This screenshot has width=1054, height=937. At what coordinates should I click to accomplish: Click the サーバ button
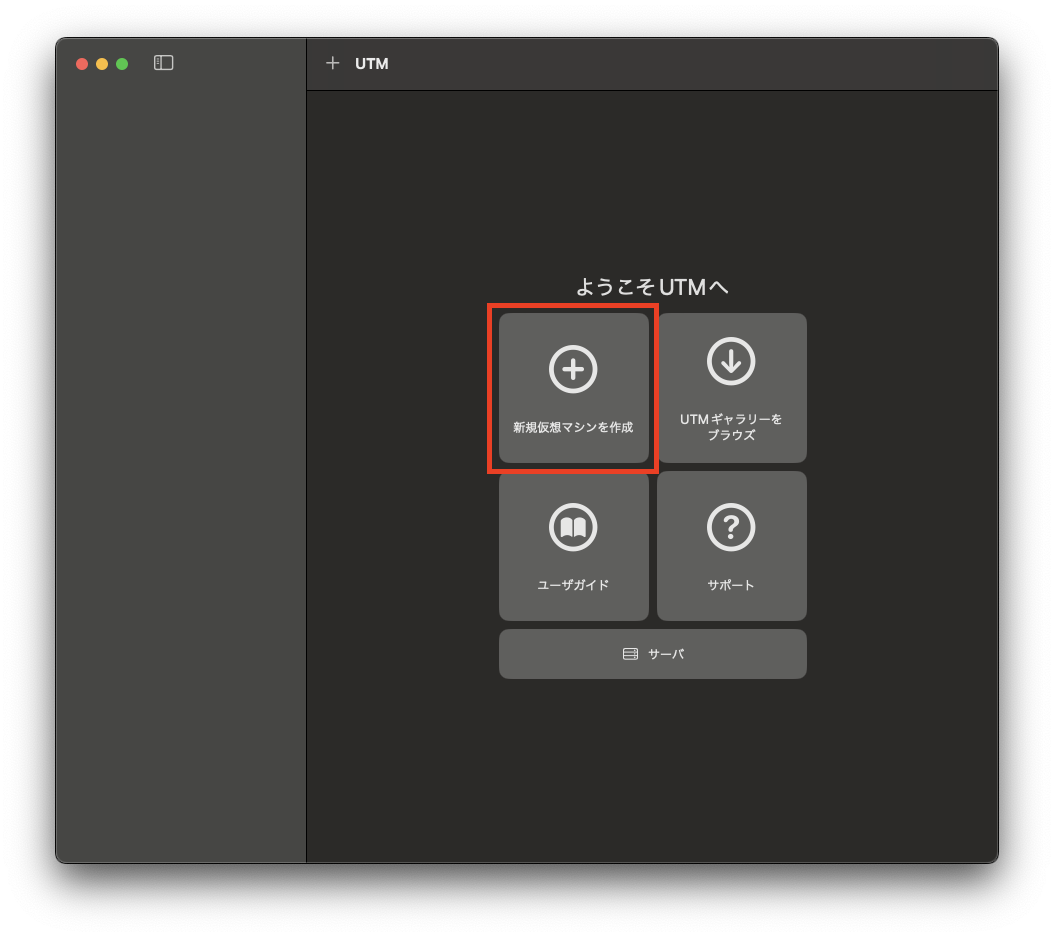click(653, 654)
